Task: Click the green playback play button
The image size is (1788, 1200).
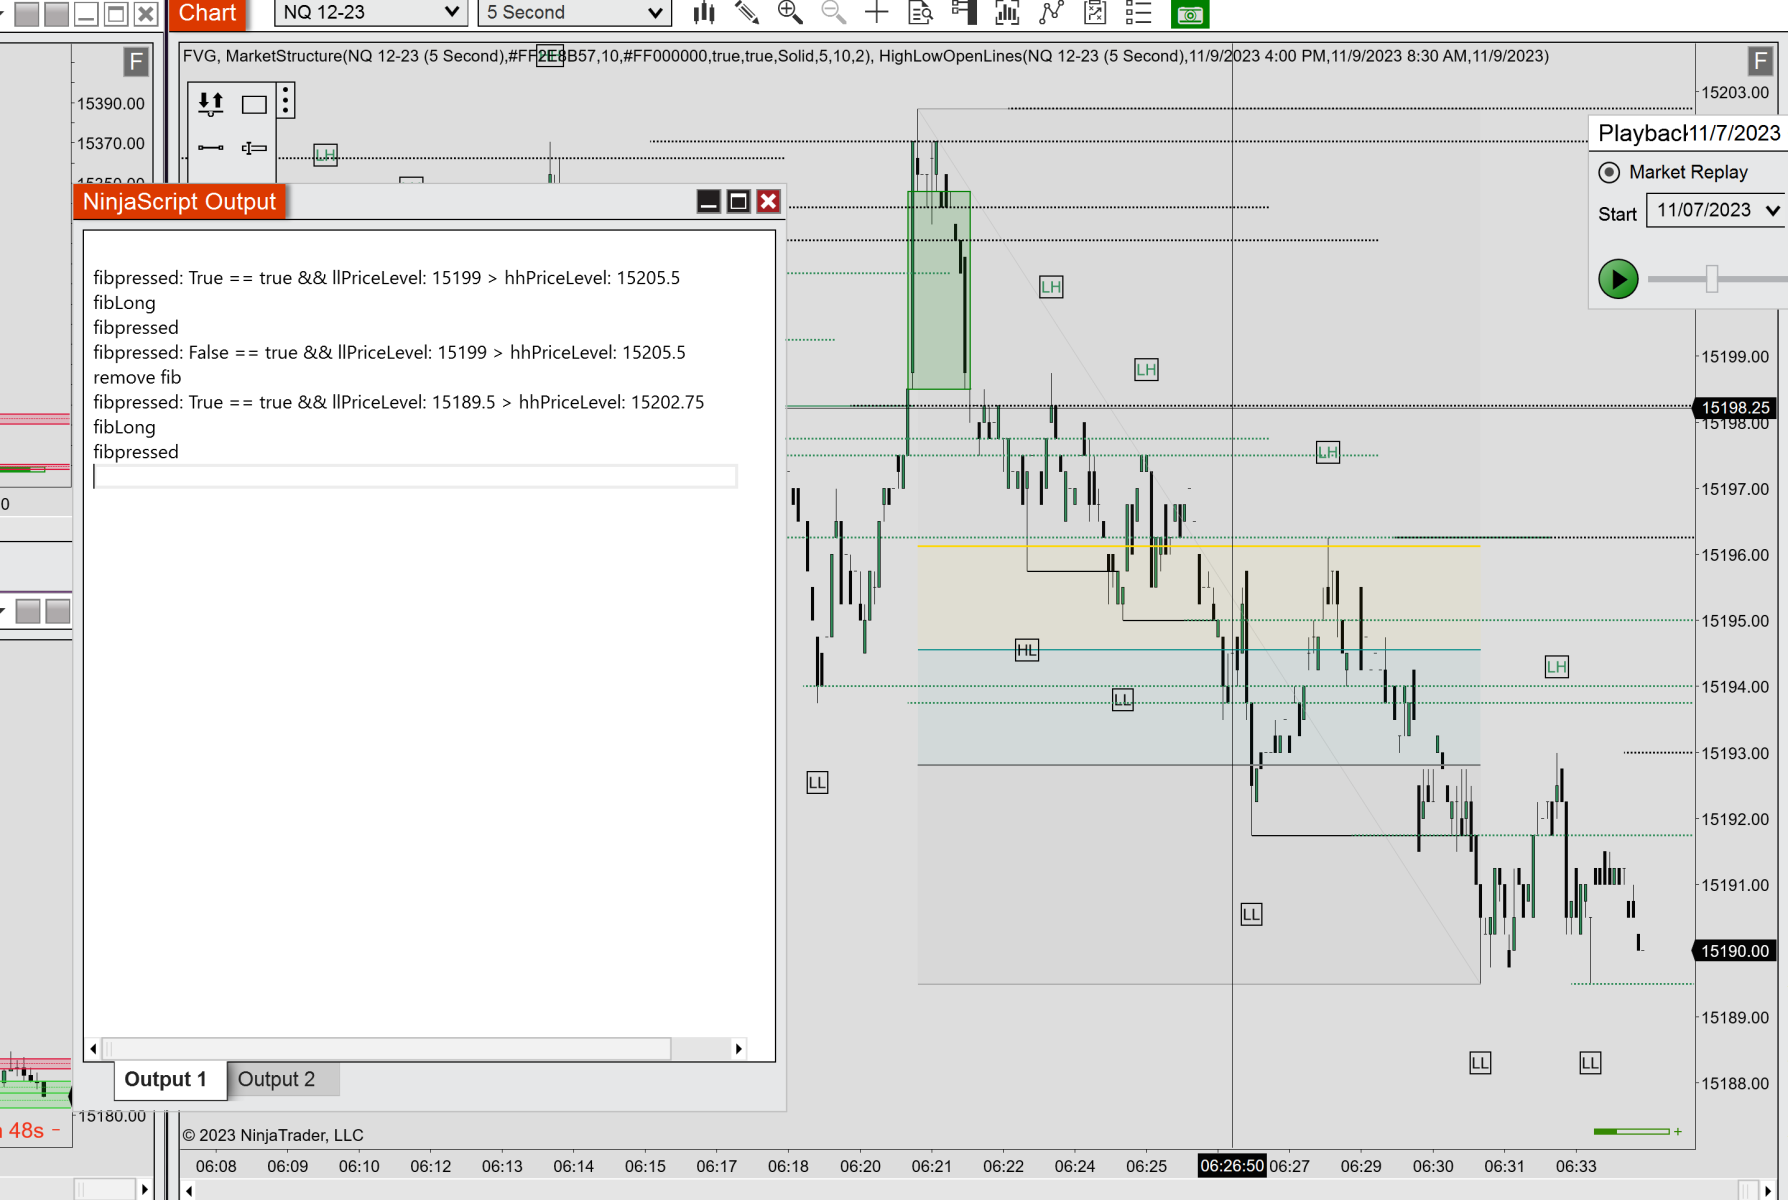Action: (1618, 279)
